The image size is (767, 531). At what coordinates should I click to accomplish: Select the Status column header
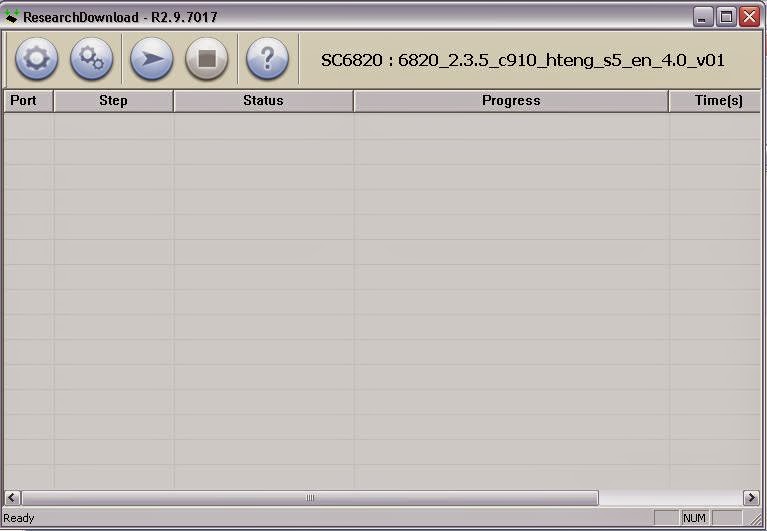click(x=263, y=101)
